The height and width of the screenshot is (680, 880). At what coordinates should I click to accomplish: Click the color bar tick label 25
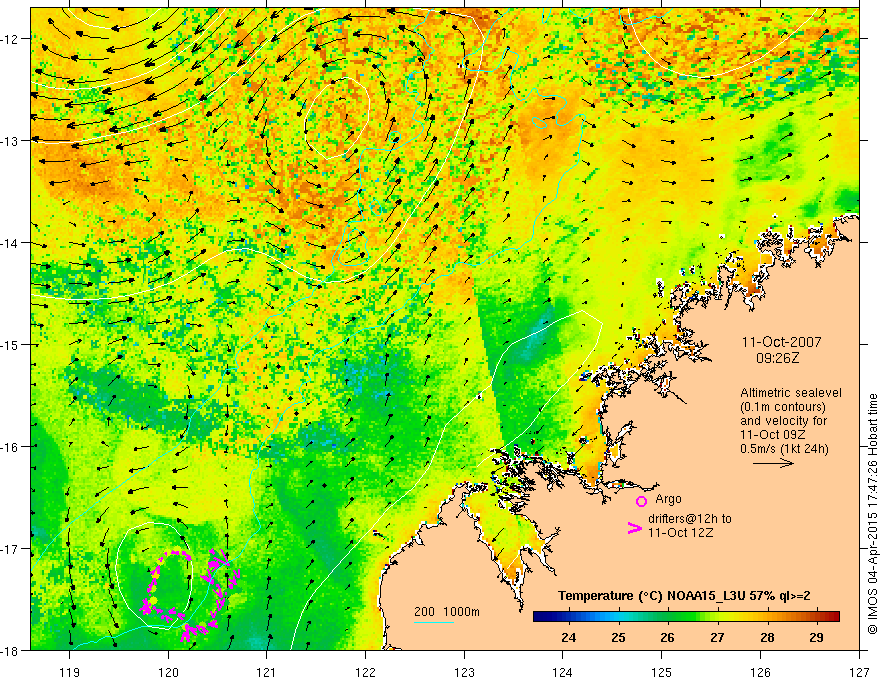click(618, 637)
